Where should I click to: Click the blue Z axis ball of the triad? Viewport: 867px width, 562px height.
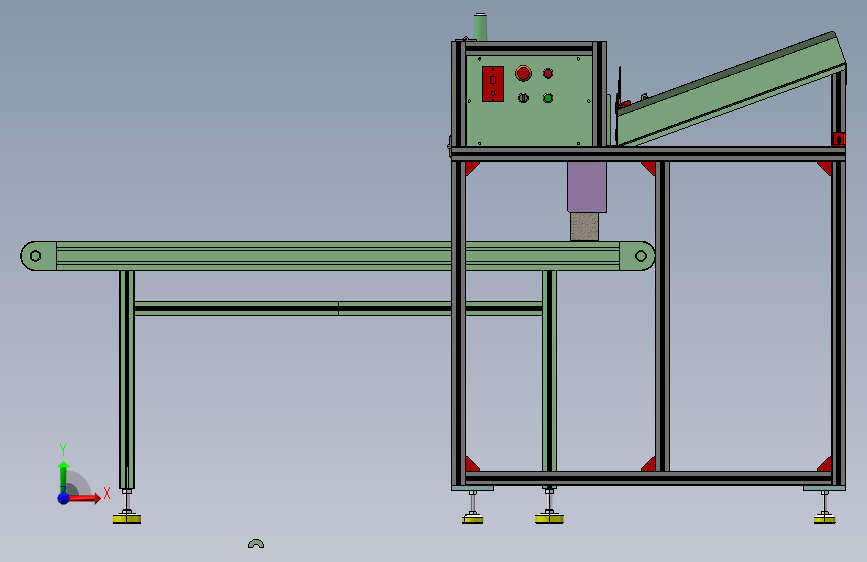(64, 498)
